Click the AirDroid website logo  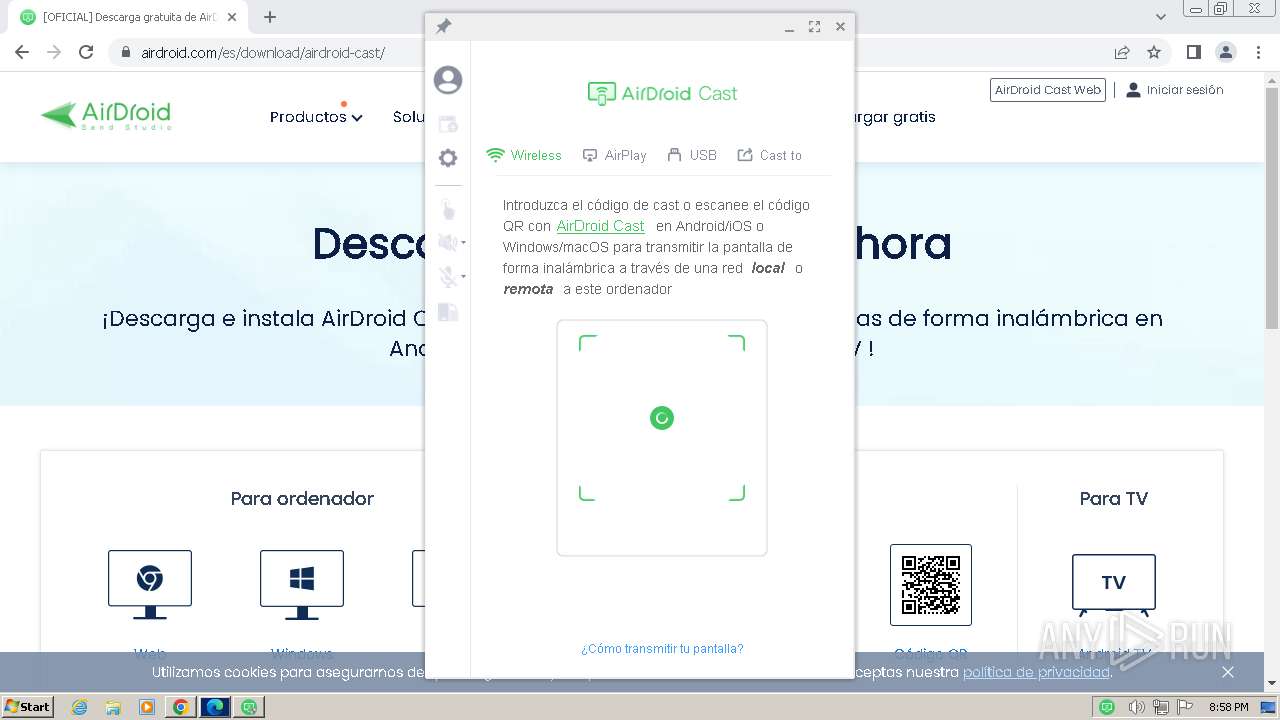pos(106,115)
